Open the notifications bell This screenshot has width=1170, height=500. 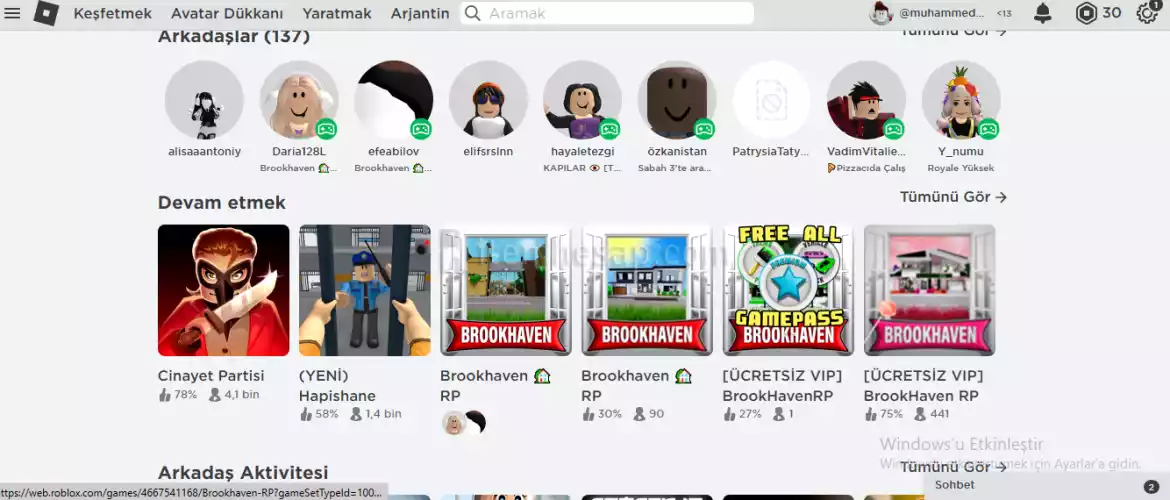(x=1042, y=13)
